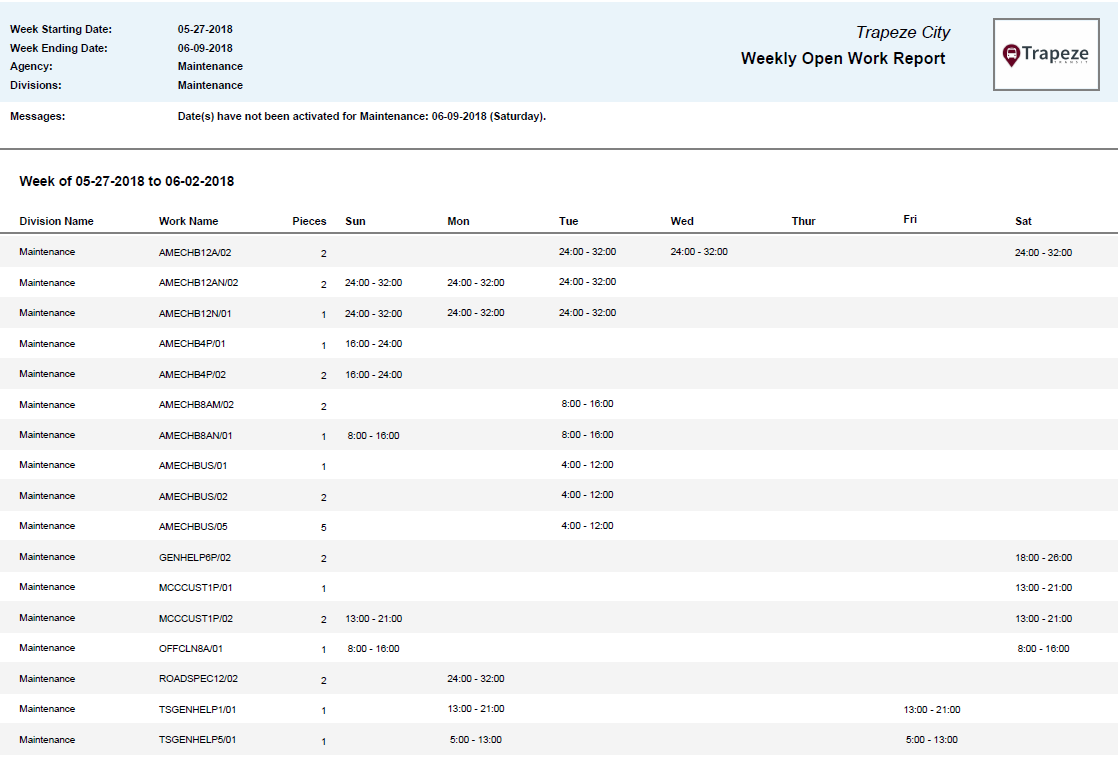Select the Trapeze City header title

[x=901, y=32]
